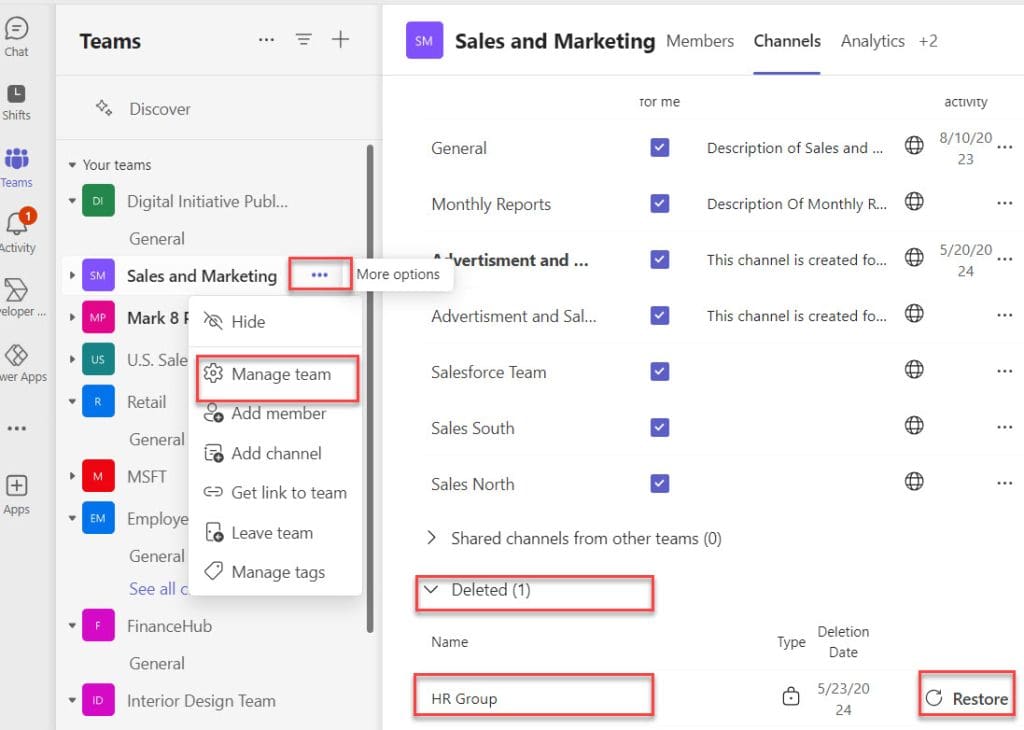Open Chat in the app sidebar
1024x730 pixels.
(16, 37)
